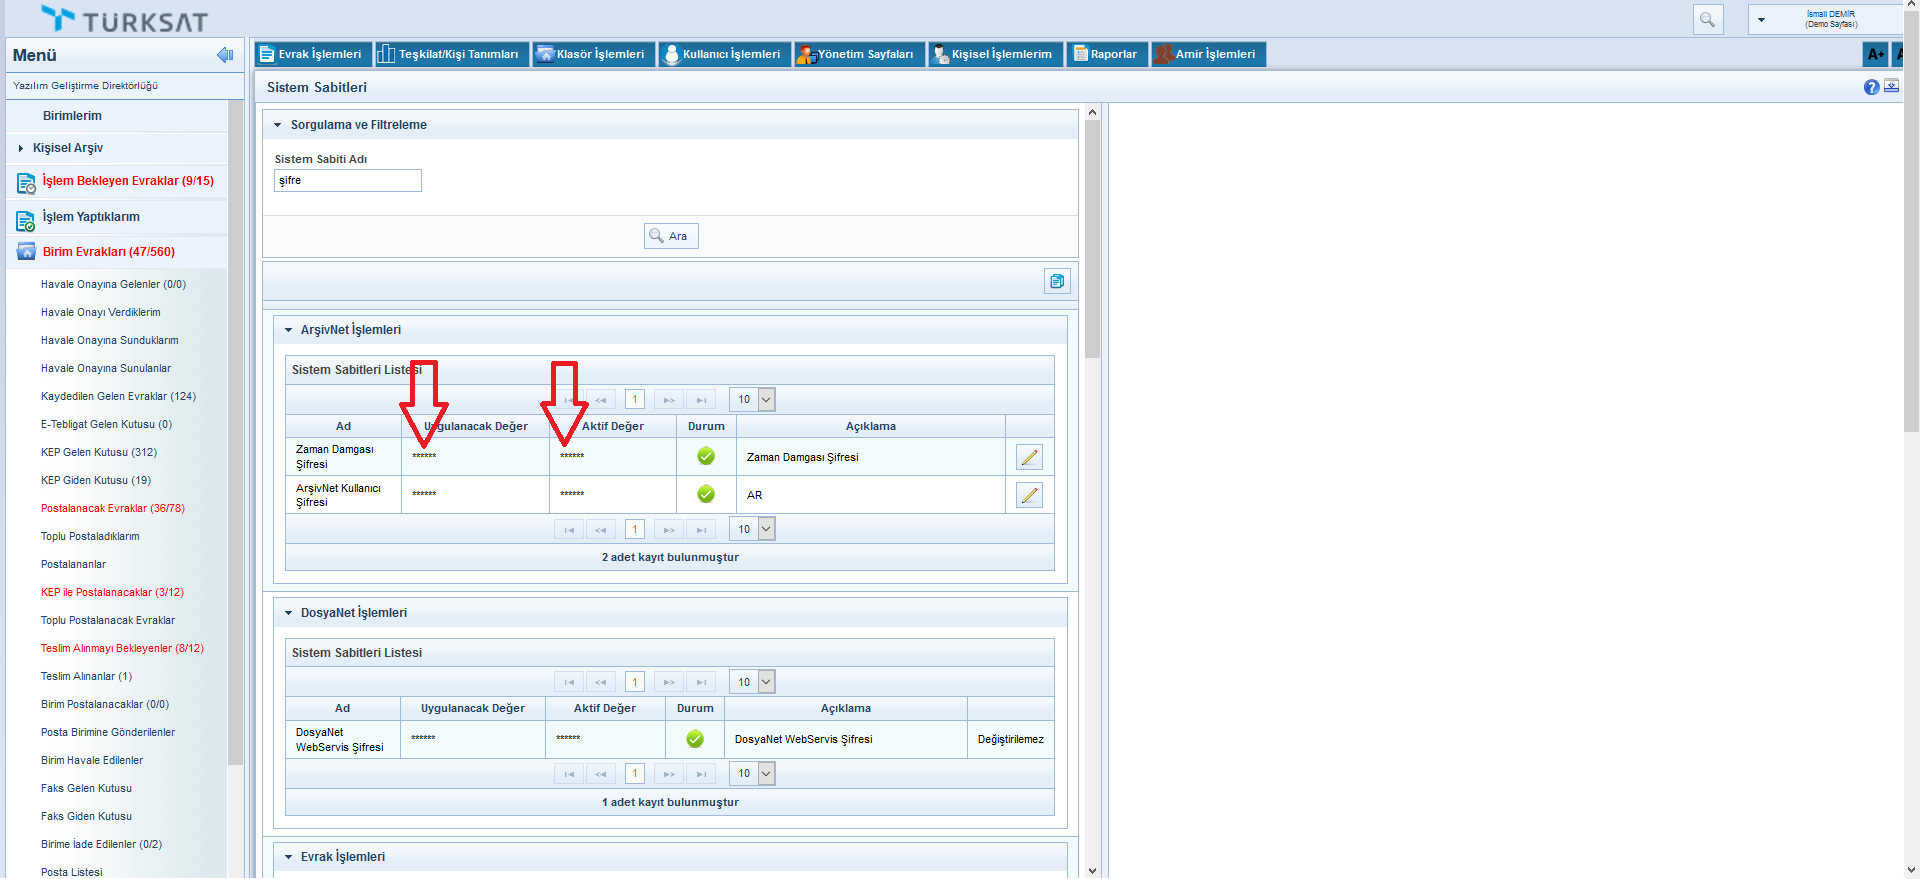Collapse the left Menü panel arrow icon
Image resolution: width=1920 pixels, height=879 pixels.
[225, 55]
